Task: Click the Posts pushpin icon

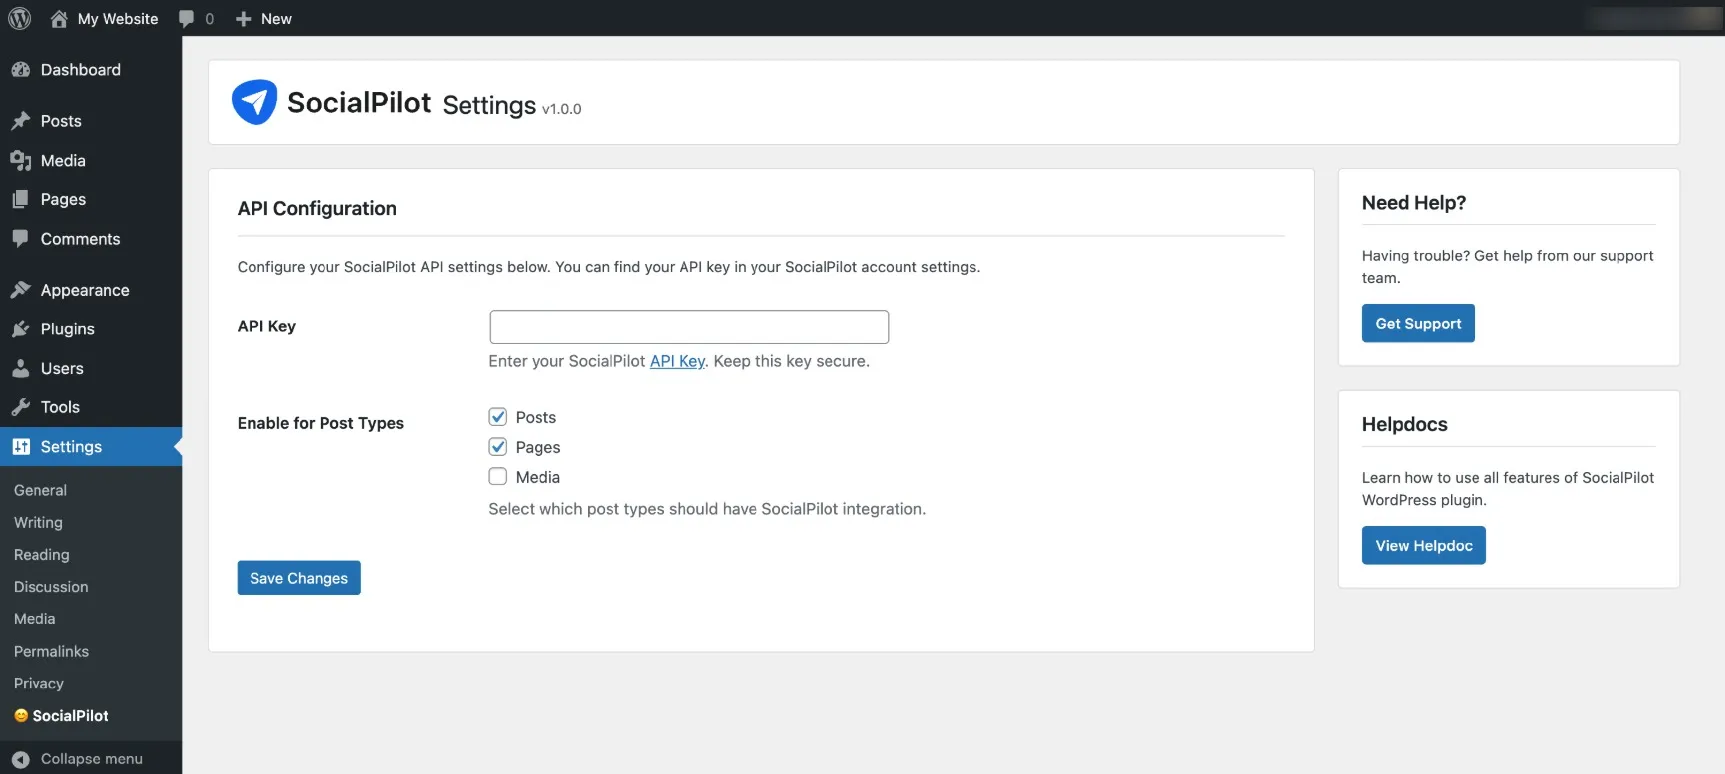Action: click(x=21, y=121)
